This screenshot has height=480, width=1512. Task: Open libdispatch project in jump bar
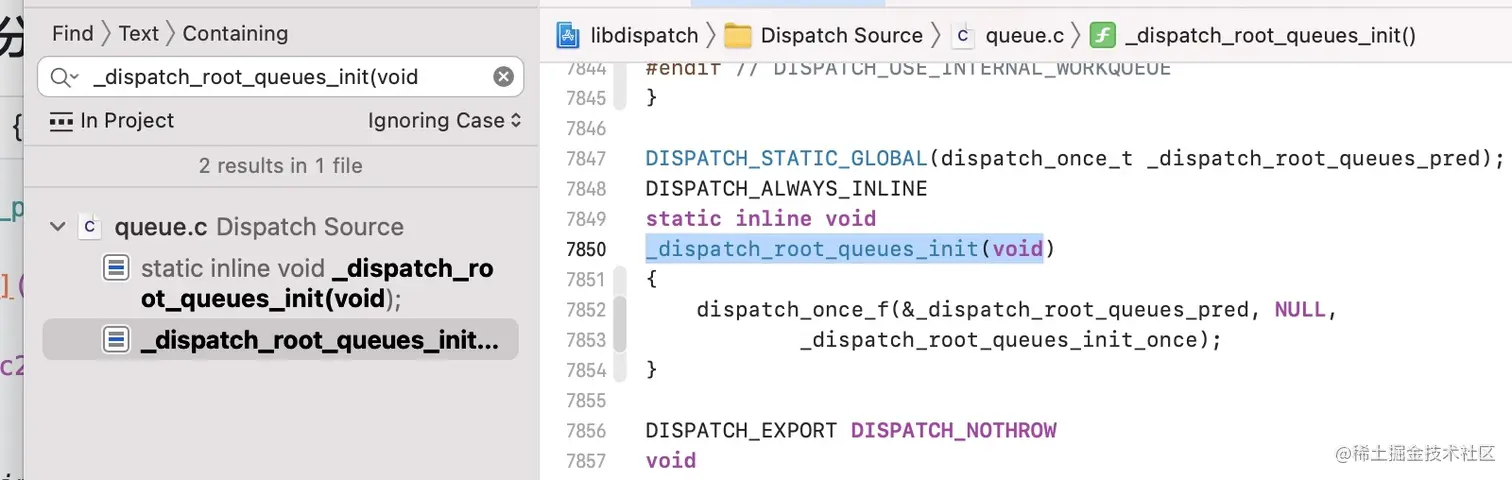643,35
